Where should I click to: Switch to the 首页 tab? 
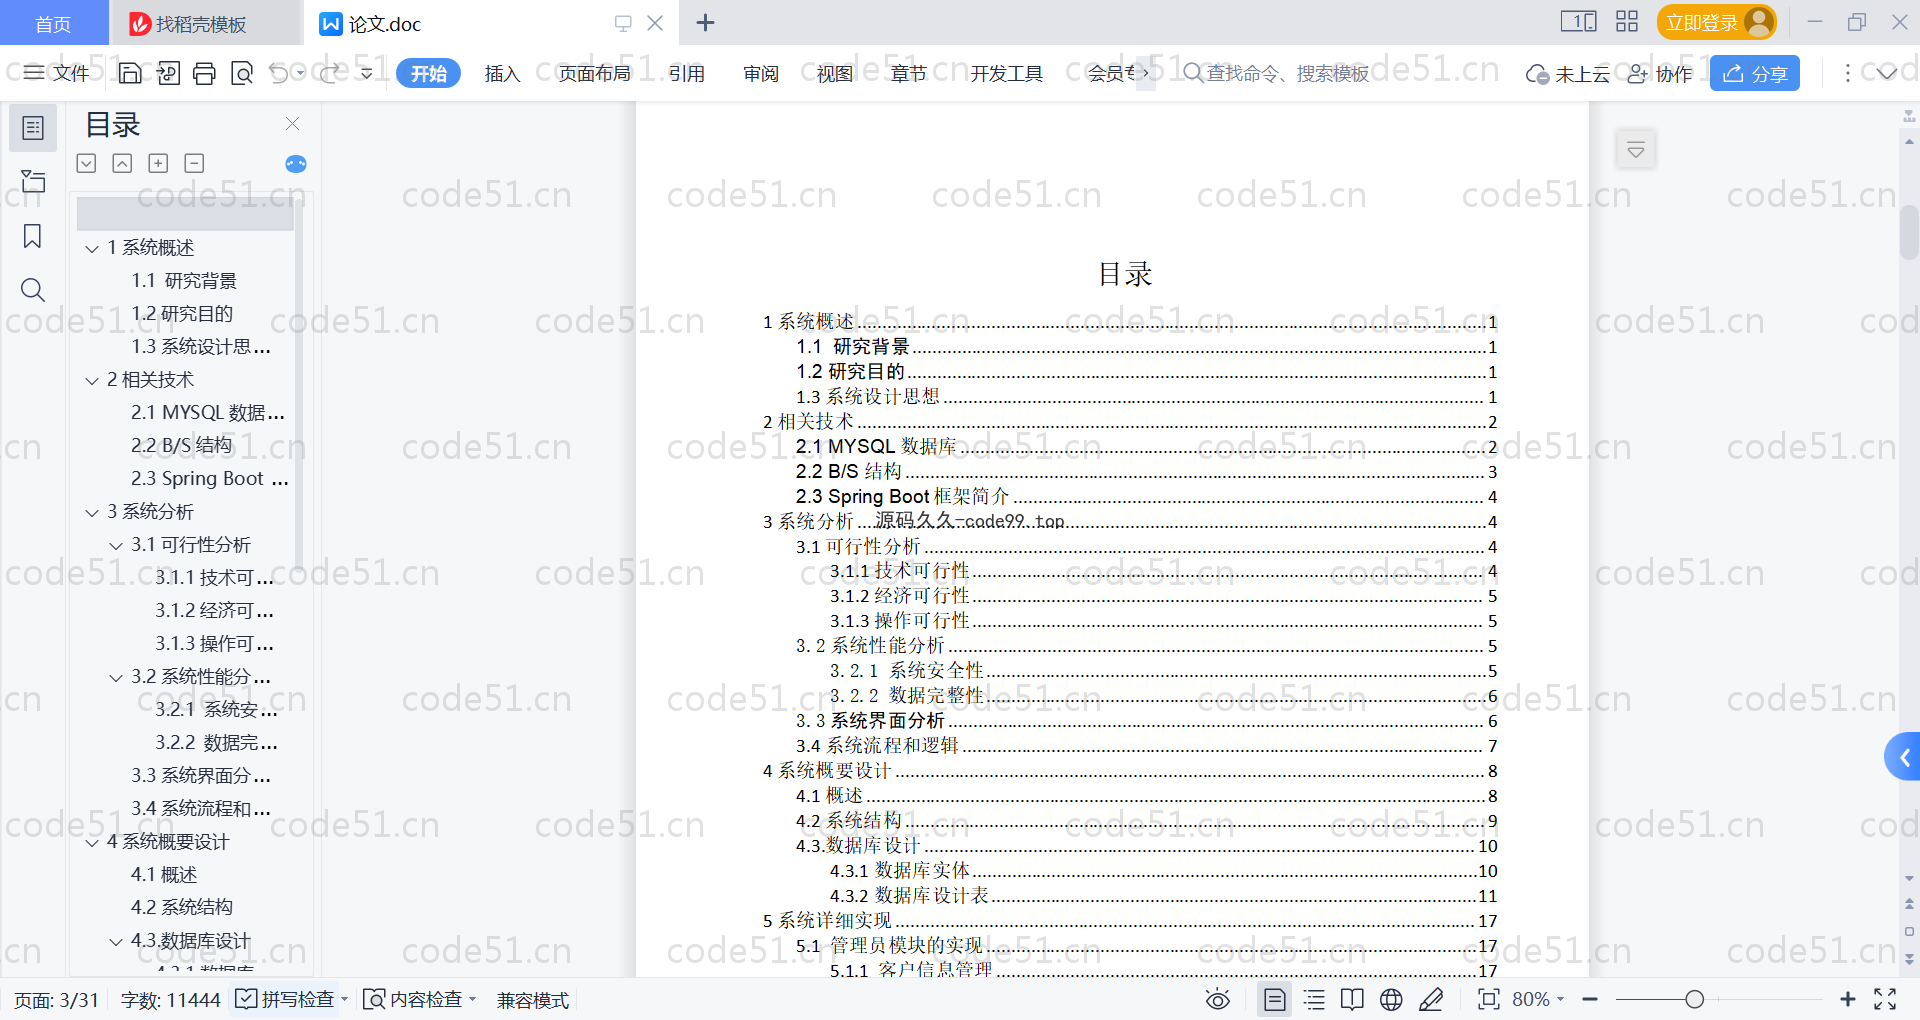pos(53,23)
